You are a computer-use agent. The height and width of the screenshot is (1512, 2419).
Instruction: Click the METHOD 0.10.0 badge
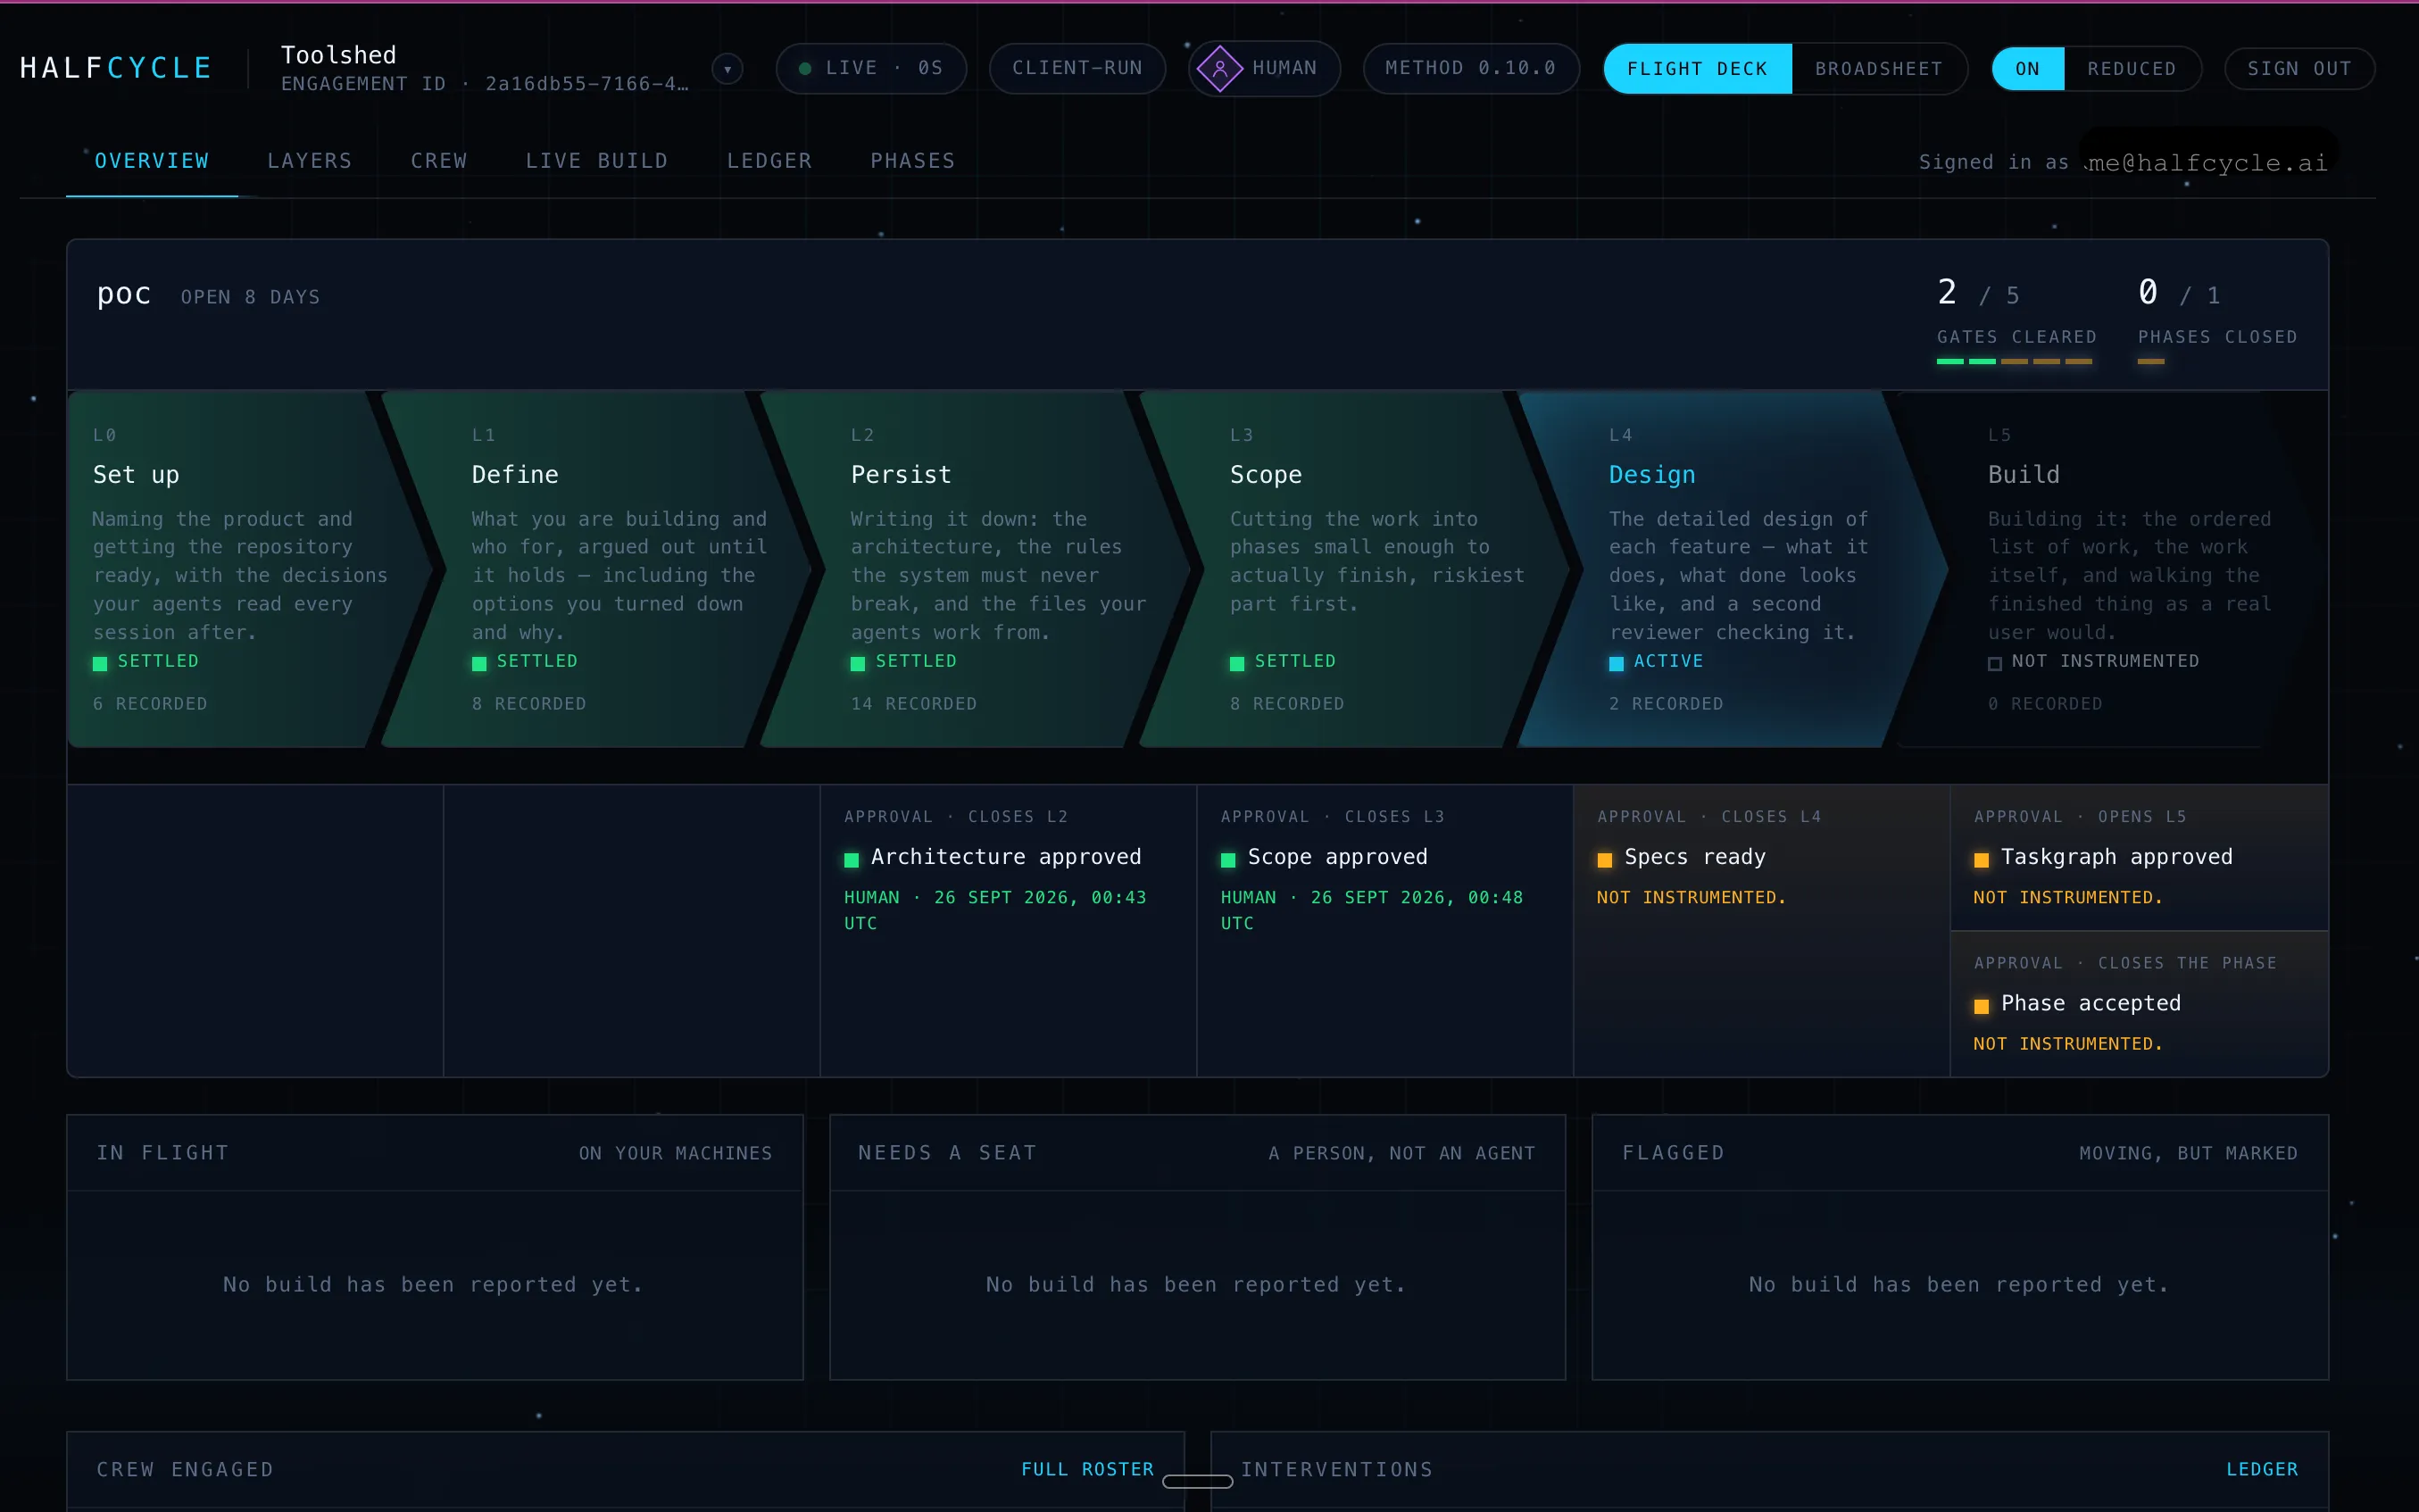[1471, 69]
